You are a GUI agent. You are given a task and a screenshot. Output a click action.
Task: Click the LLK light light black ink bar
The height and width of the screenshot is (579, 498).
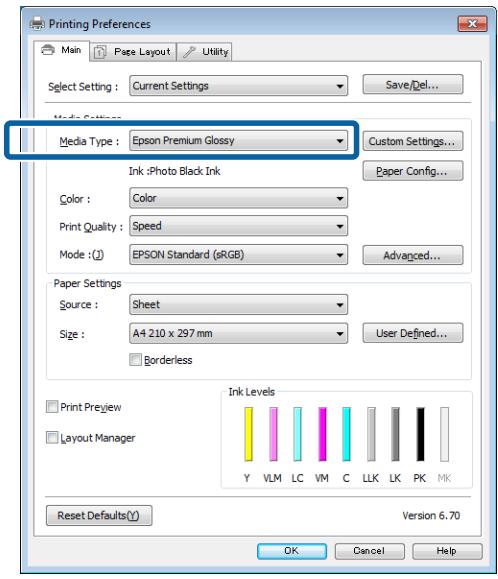coord(371,434)
